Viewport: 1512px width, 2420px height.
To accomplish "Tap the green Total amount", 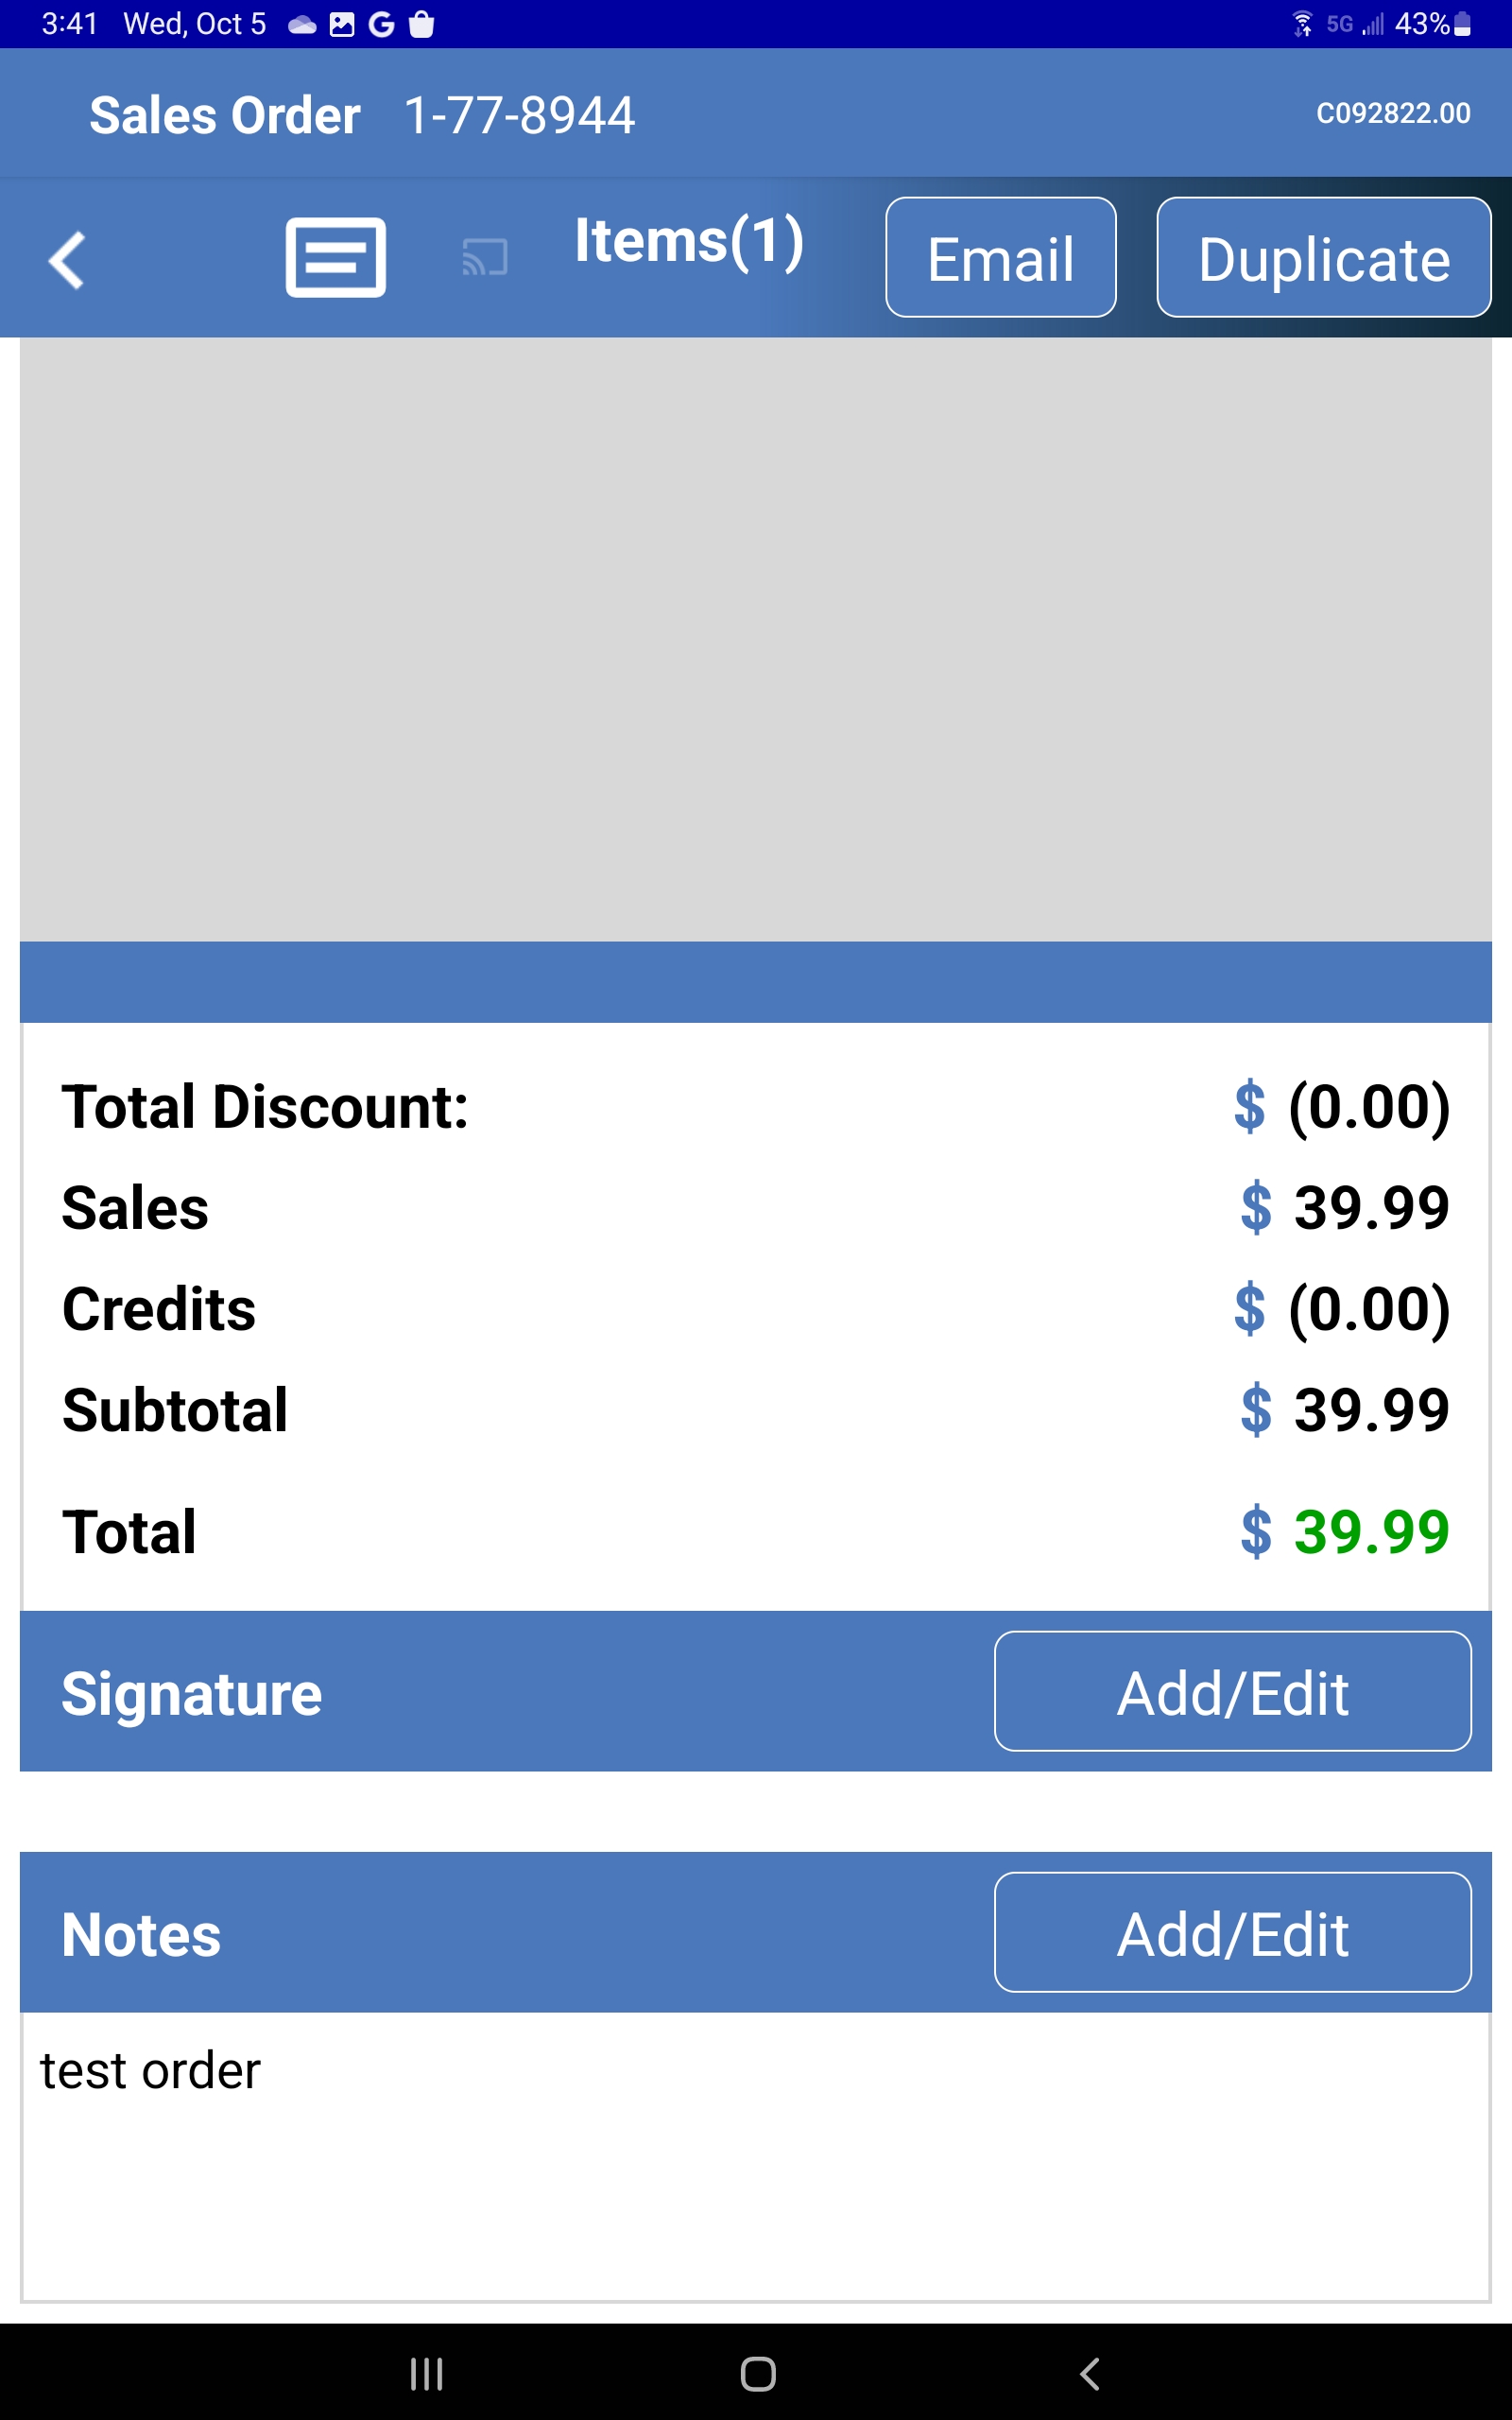I will click(1370, 1532).
